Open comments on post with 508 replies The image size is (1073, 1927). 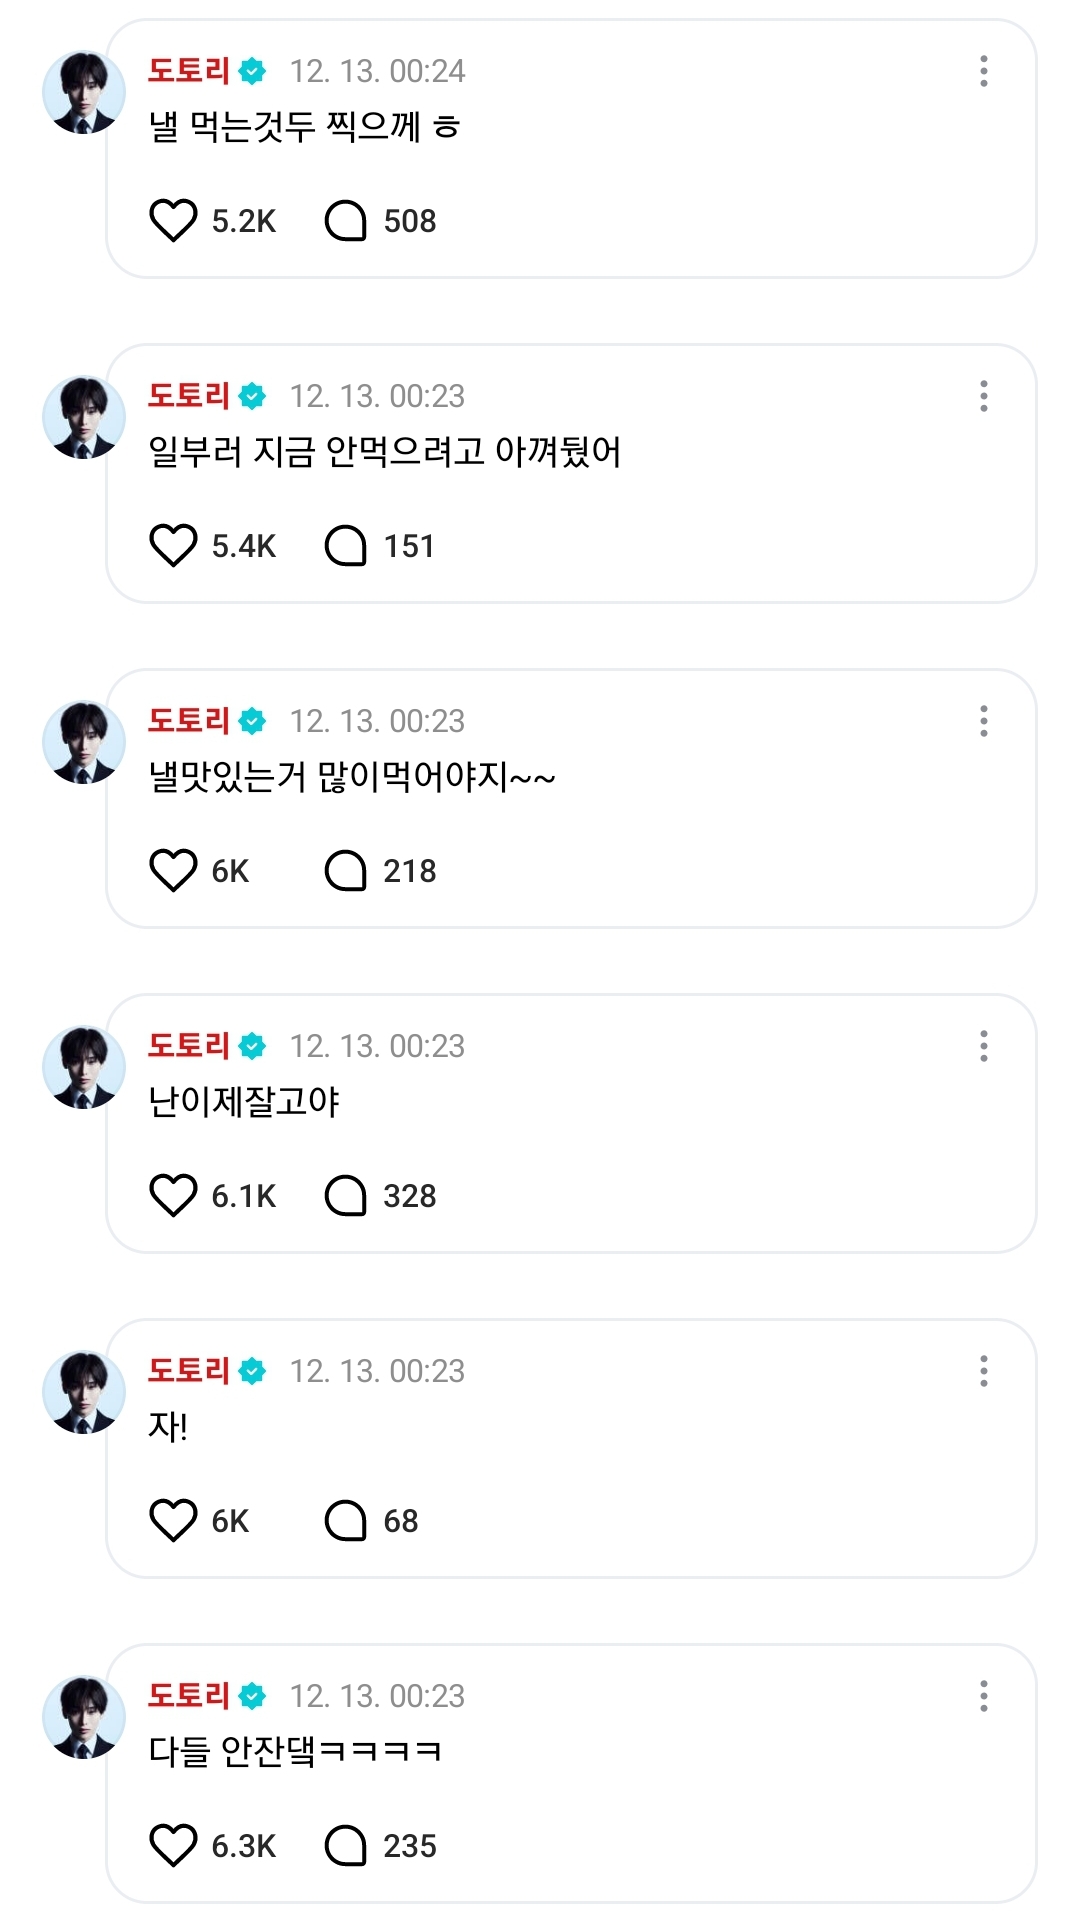tap(346, 221)
